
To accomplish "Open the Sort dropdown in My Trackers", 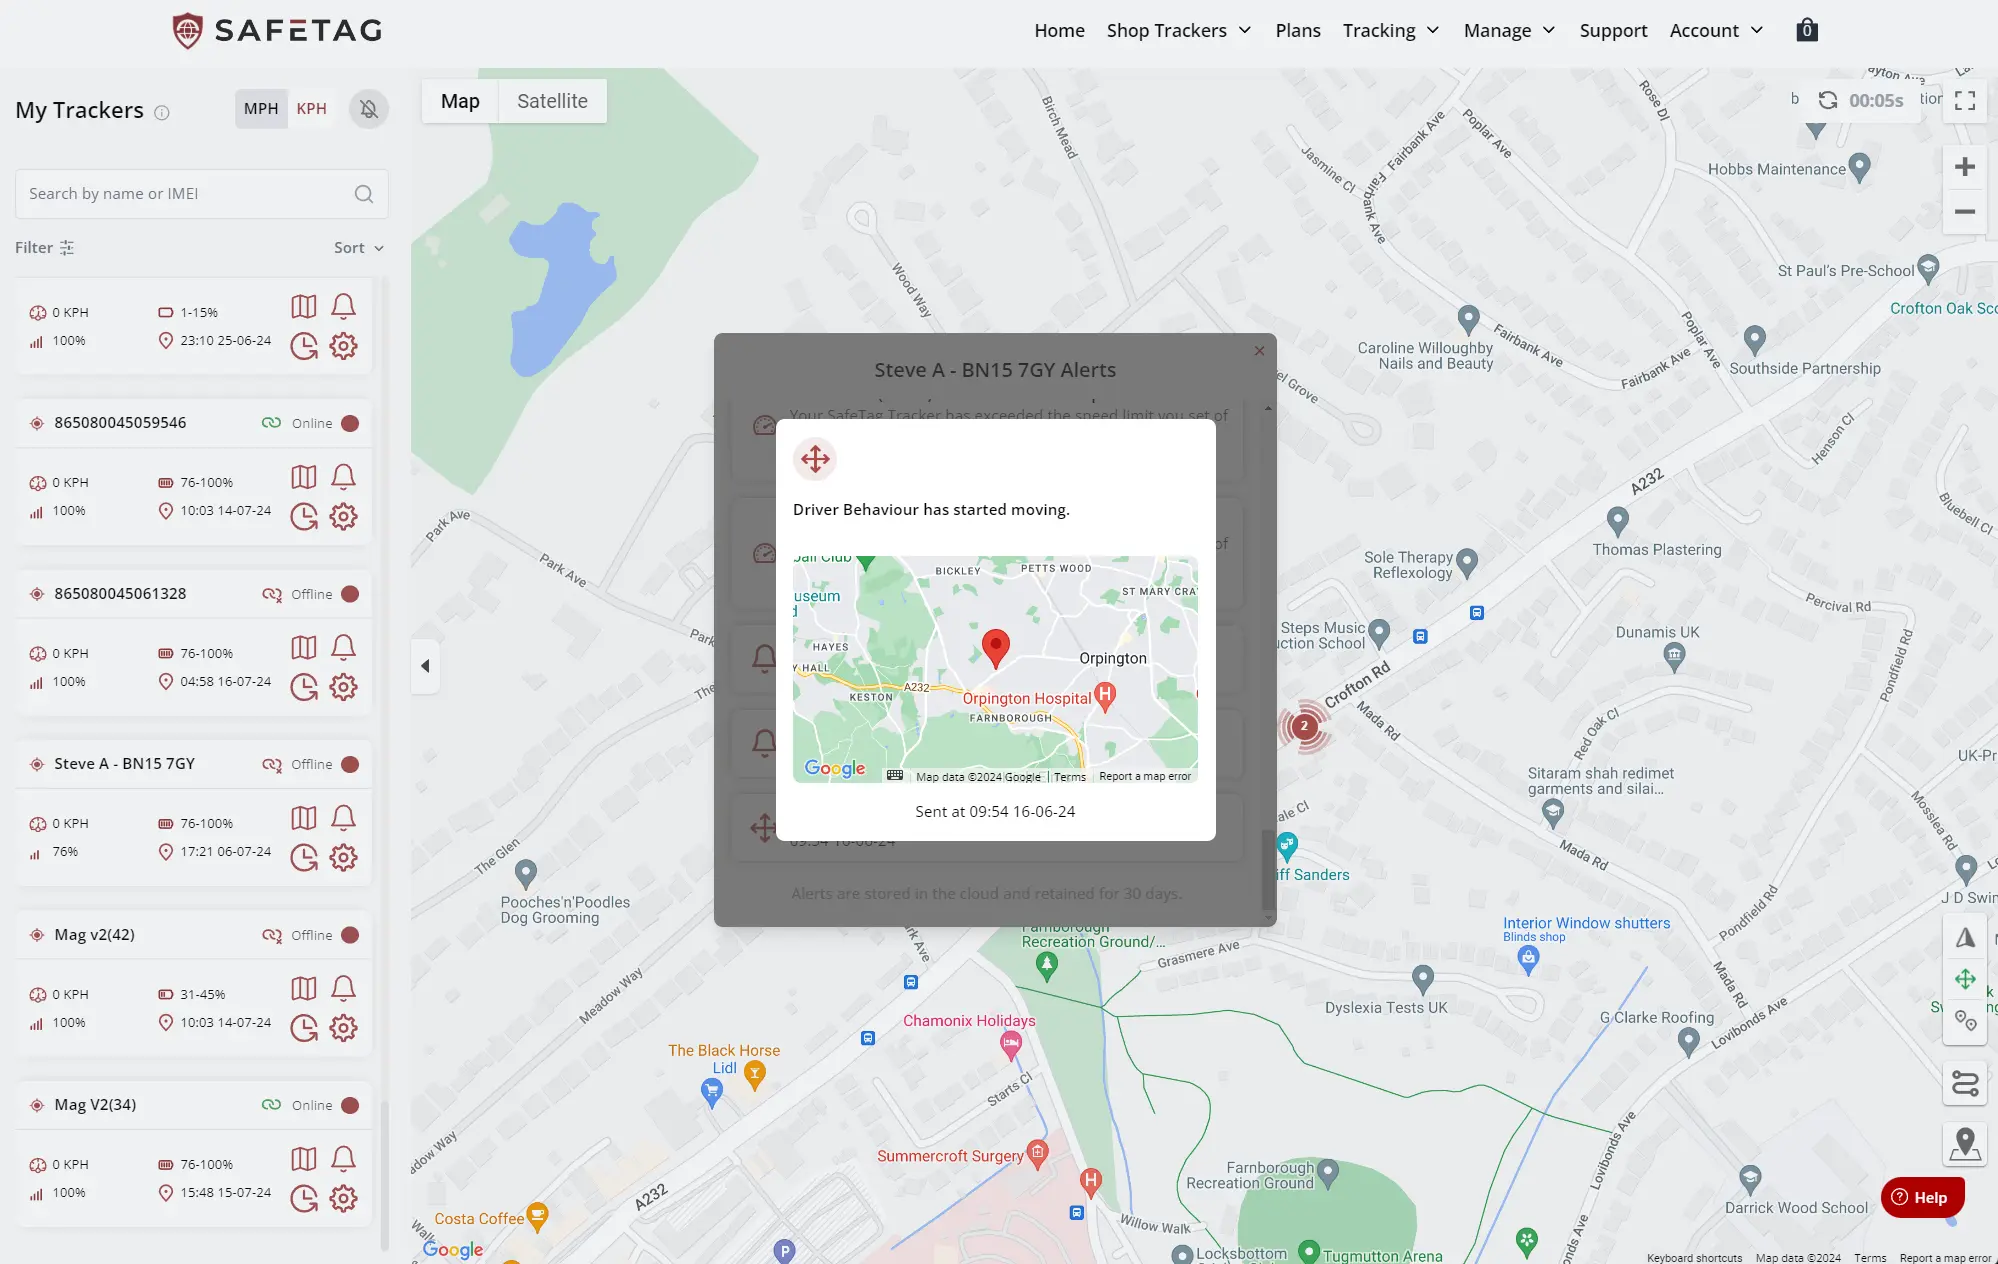I will point(357,247).
